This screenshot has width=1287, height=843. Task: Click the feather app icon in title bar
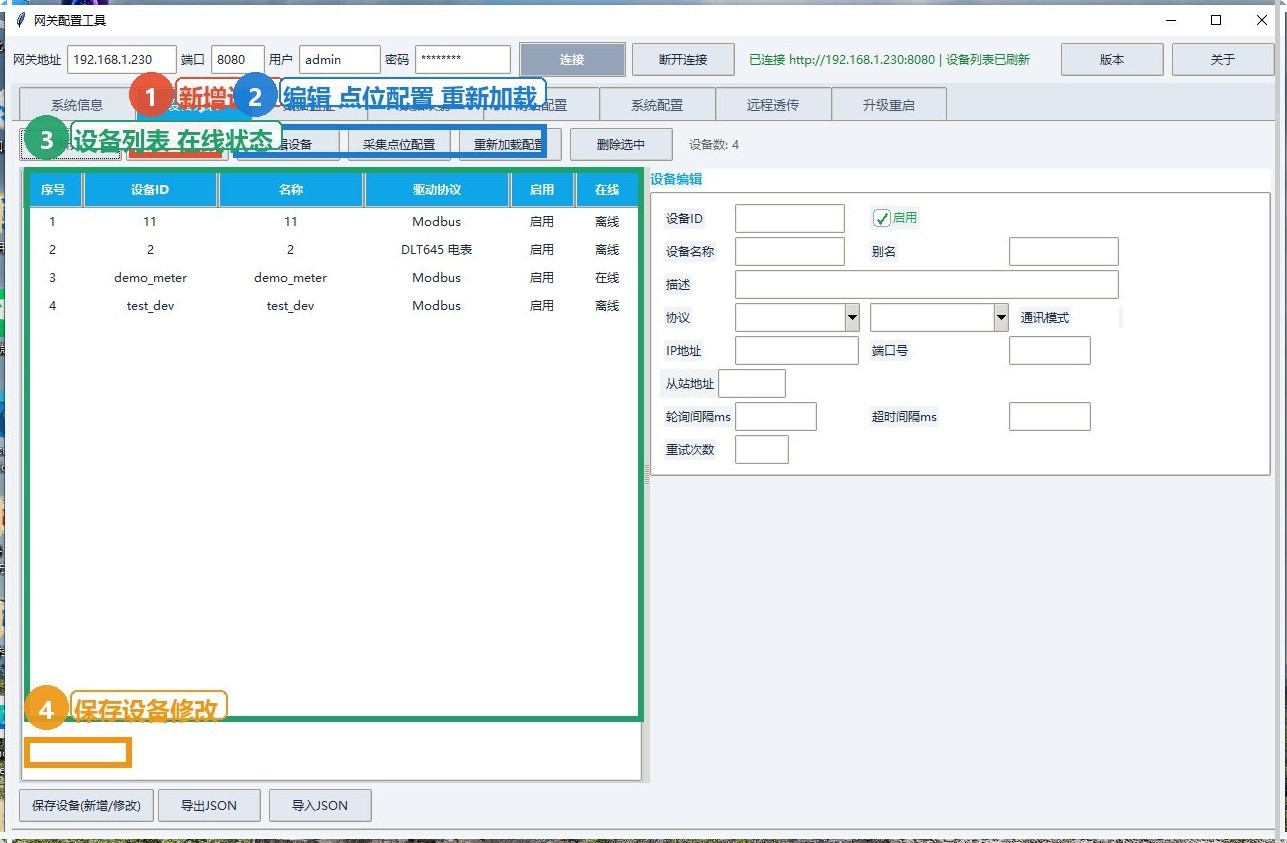[20, 20]
